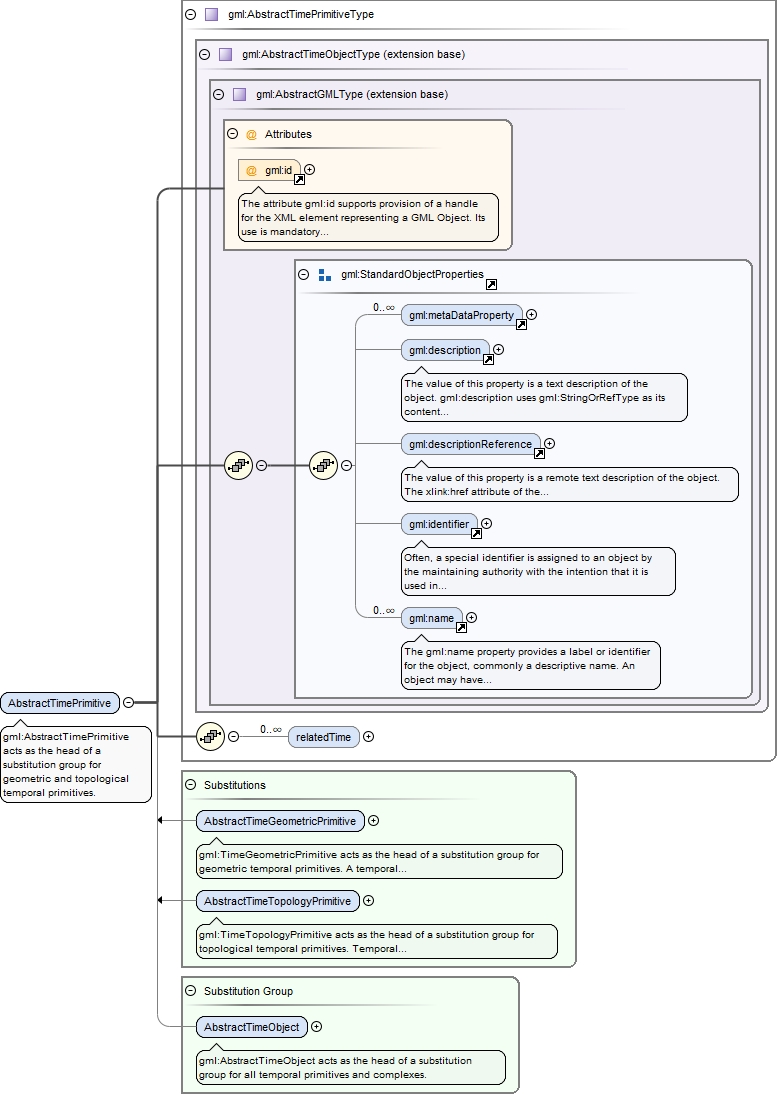Click the gml:description annotation text
This screenshot has width=778, height=1095.
pyautogui.click(x=544, y=397)
